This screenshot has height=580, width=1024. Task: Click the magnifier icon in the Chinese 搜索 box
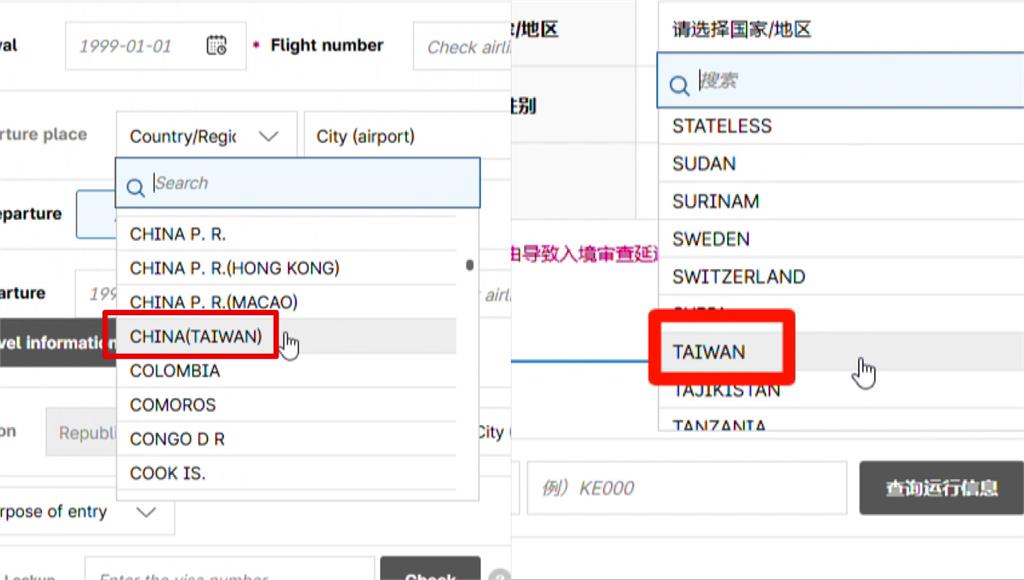(679, 85)
